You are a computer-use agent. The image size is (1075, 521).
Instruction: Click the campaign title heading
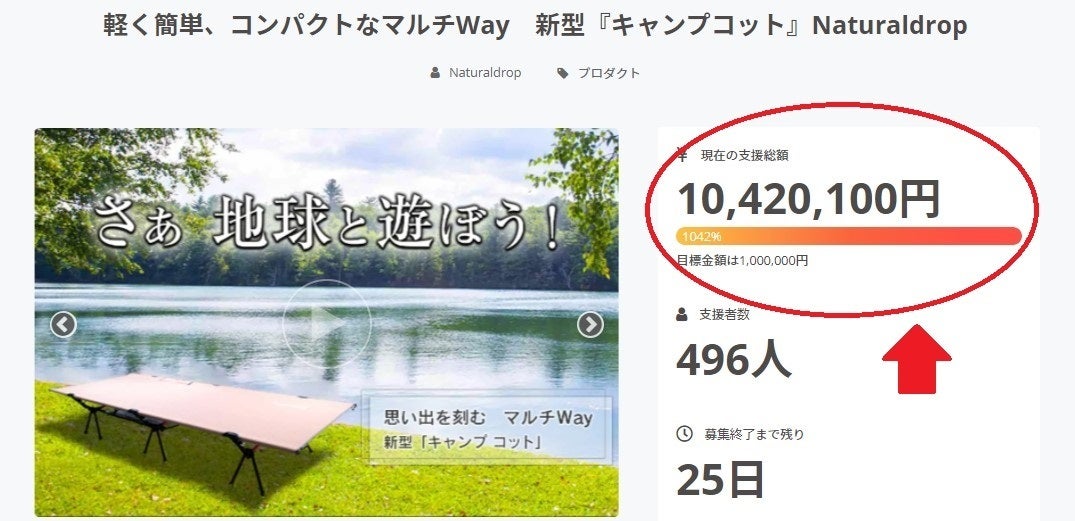tap(535, 25)
